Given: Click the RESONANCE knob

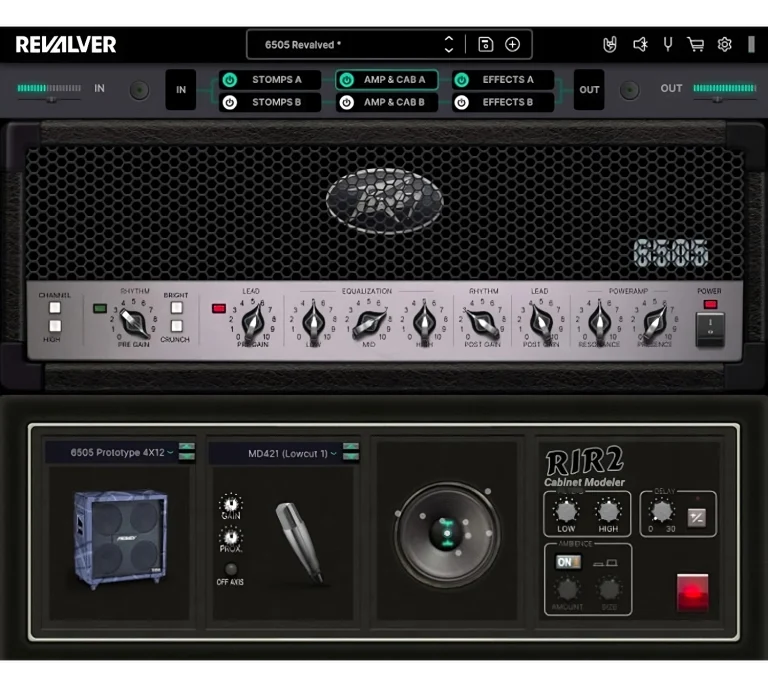Looking at the screenshot, I should pos(599,322).
